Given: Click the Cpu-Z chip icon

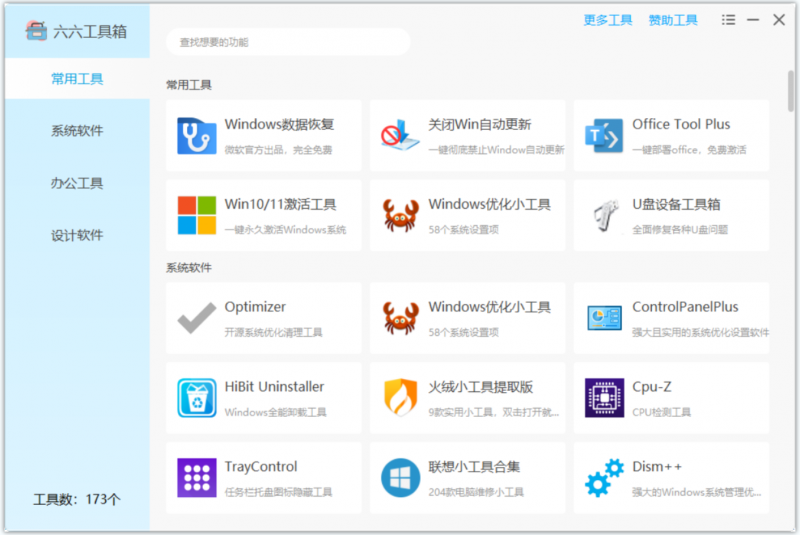Looking at the screenshot, I should pos(604,398).
